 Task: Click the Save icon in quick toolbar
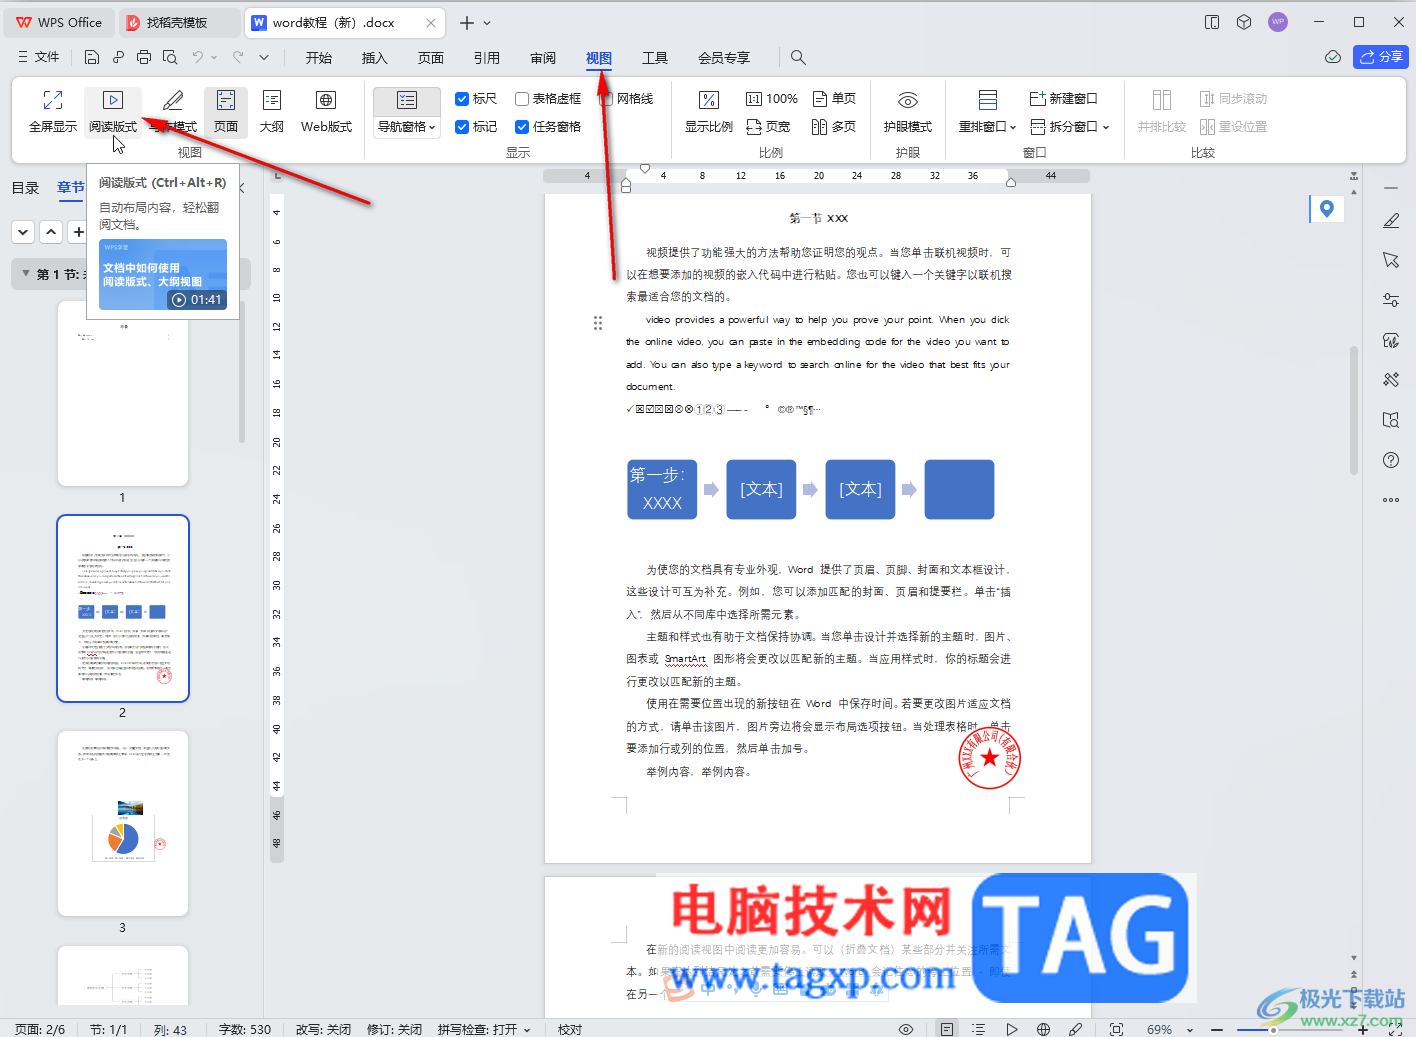click(x=92, y=57)
